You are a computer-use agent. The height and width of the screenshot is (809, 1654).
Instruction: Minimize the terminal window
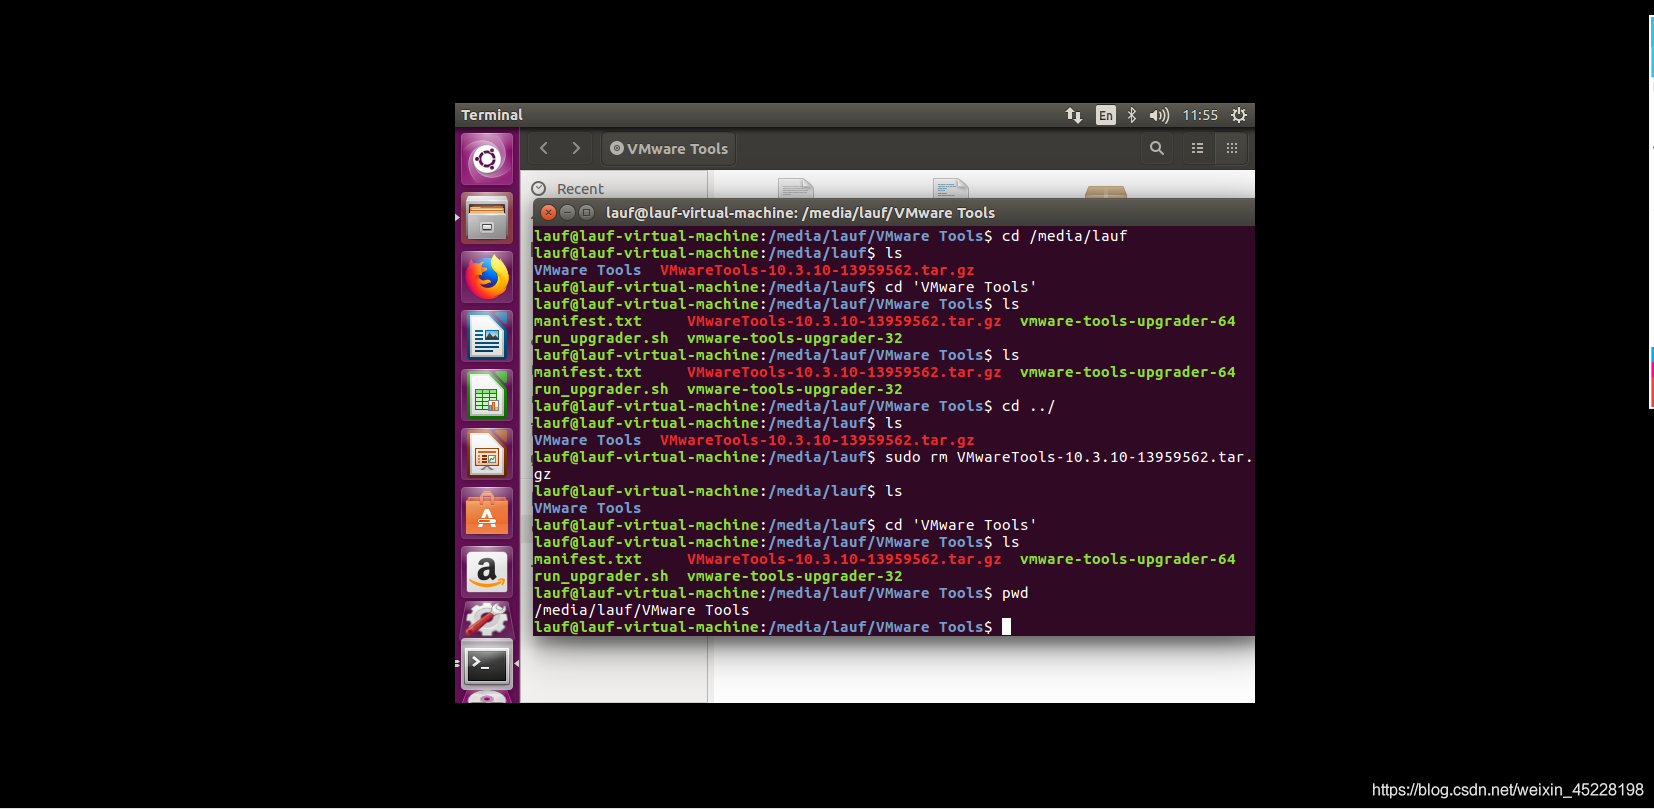point(567,212)
